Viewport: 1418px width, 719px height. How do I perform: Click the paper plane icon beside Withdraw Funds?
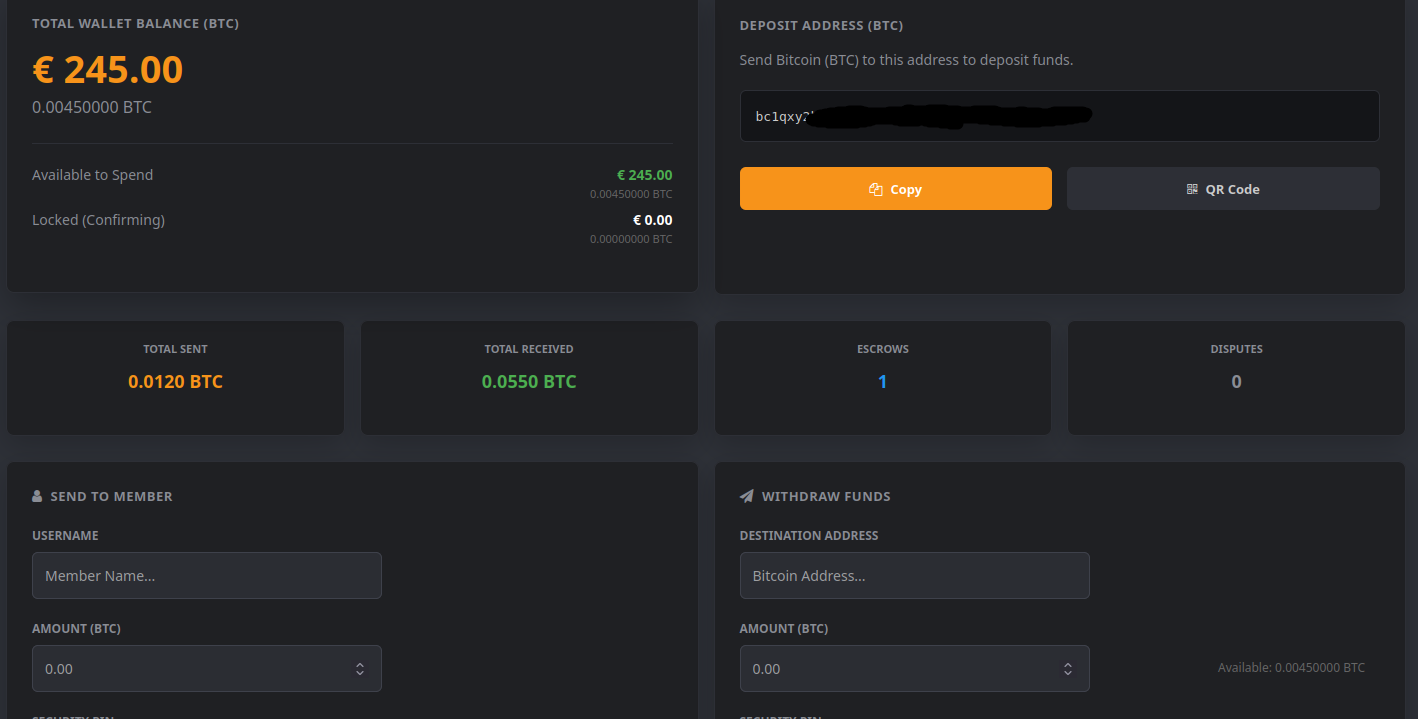click(747, 496)
